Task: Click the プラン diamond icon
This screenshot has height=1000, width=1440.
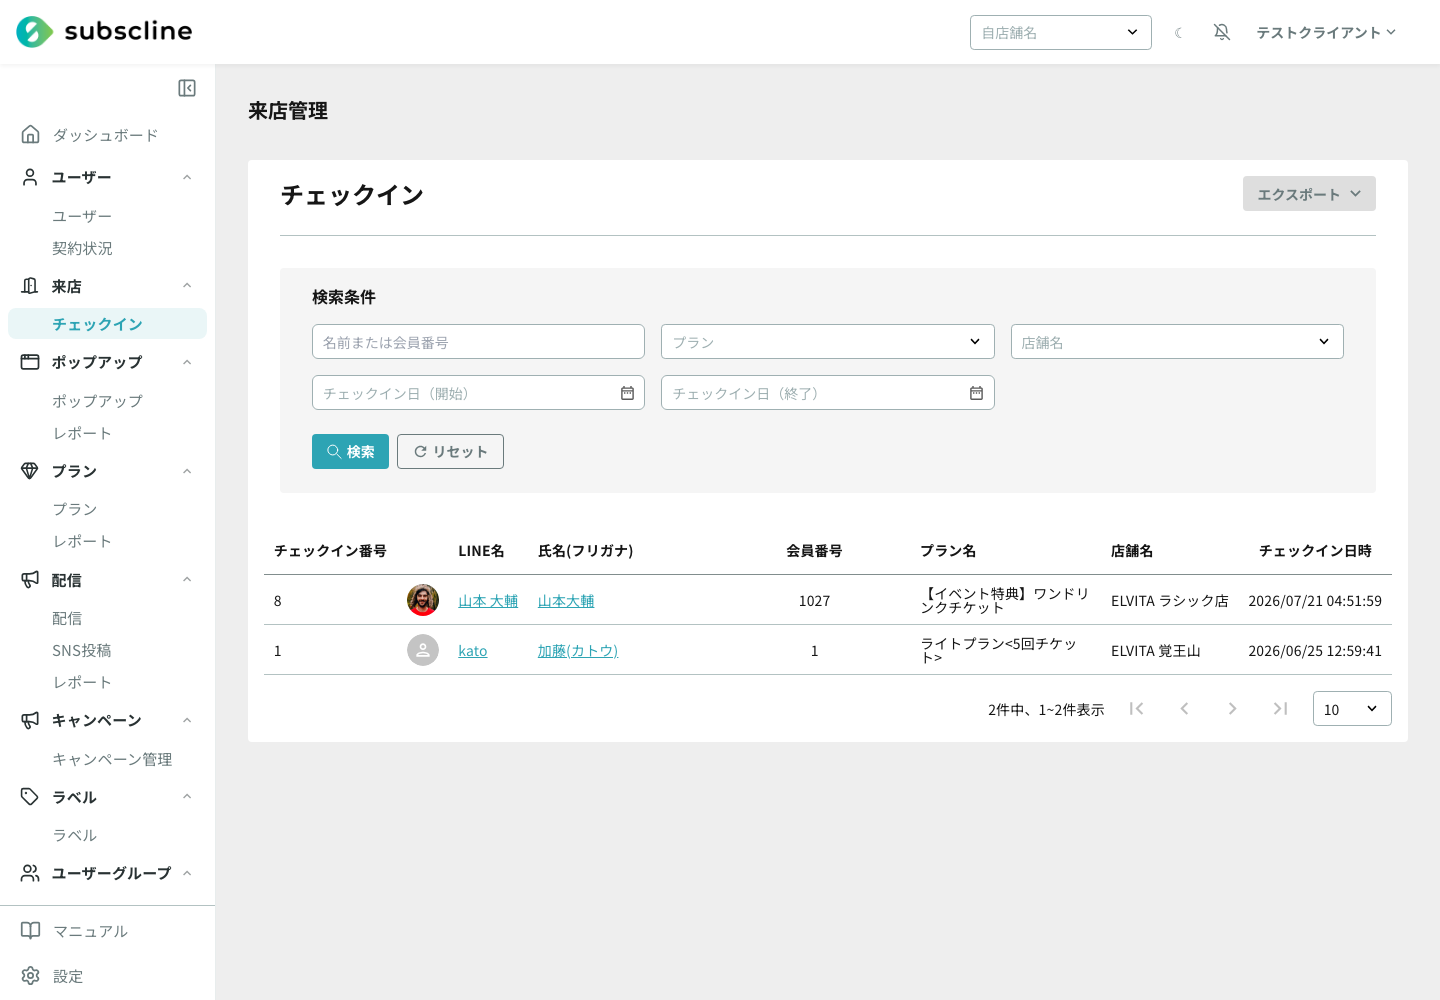Action: [x=30, y=471]
